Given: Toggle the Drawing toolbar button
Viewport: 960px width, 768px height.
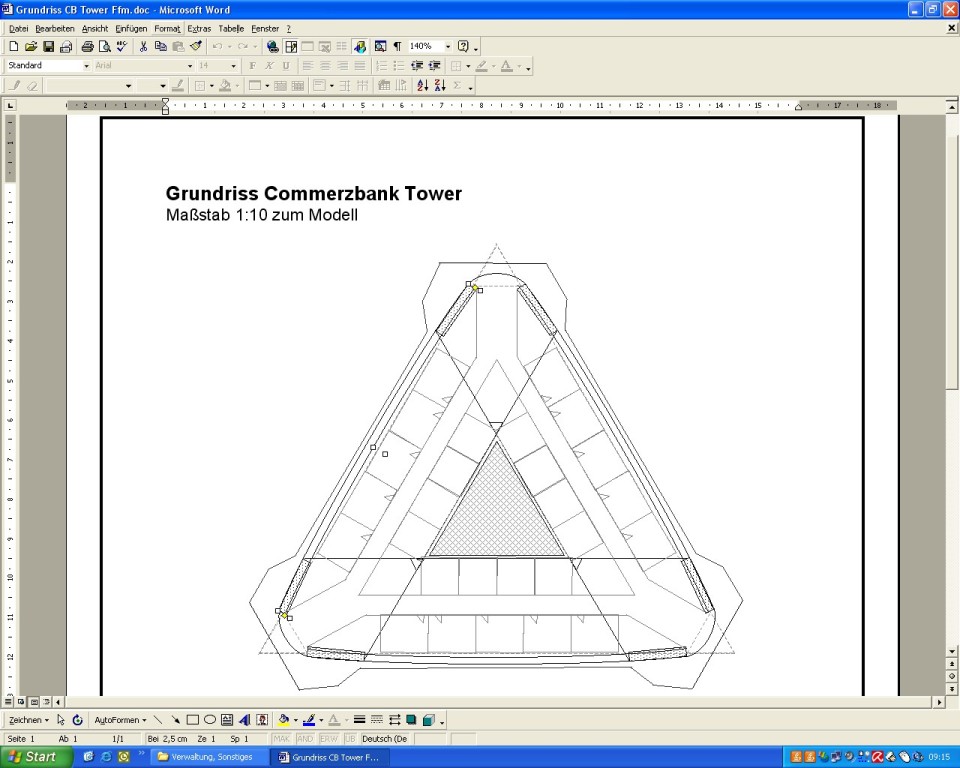Looking at the screenshot, I should tap(360, 47).
